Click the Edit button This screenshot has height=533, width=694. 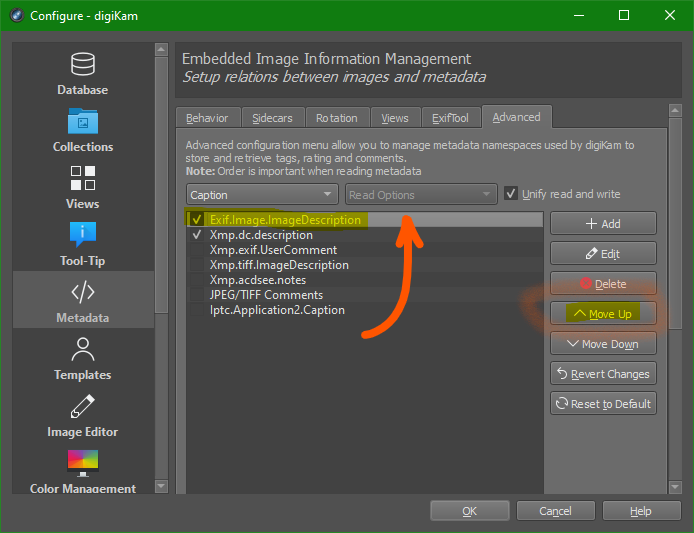tap(603, 254)
